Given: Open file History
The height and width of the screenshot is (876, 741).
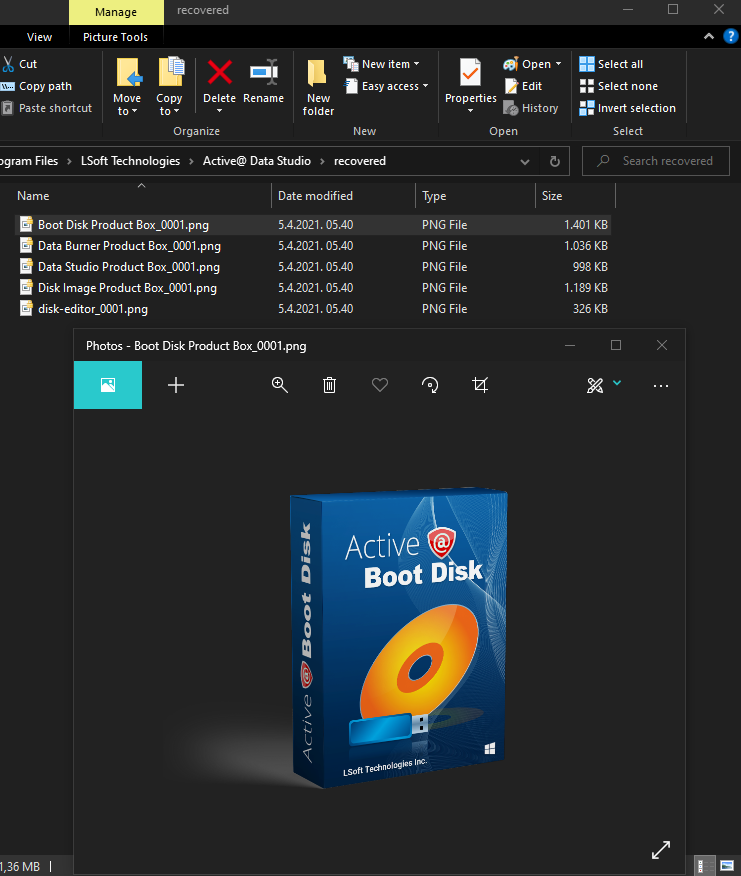Looking at the screenshot, I should pyautogui.click(x=530, y=108).
